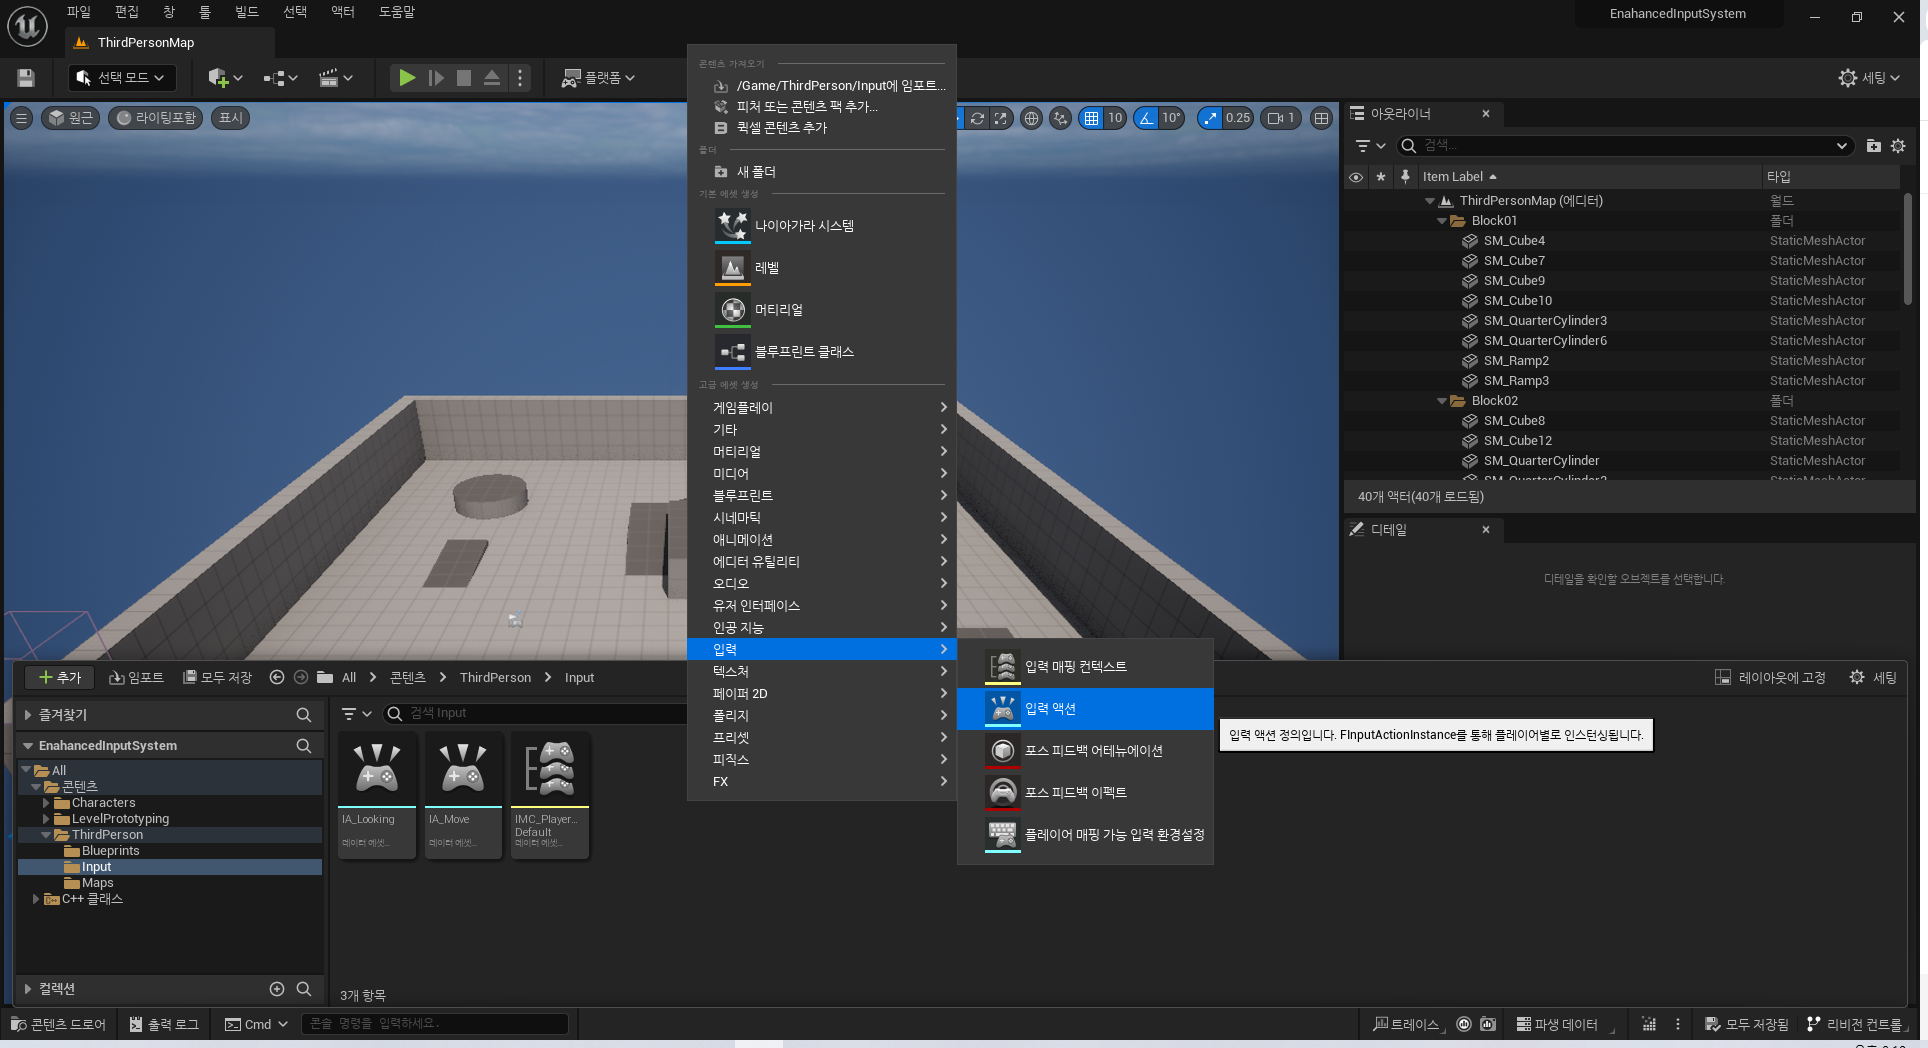This screenshot has height=1048, width=1928.
Task: Toggle rotation snapping angle icon
Action: click(x=1146, y=118)
